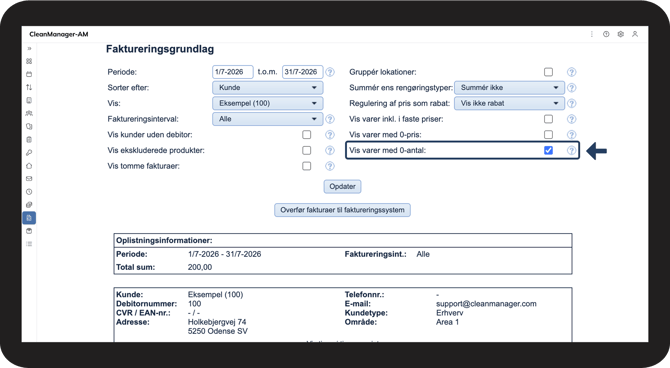Screen dimensions: 670x368
Task: Enable Vis tomme fakturaer checkbox
Action: [306, 166]
